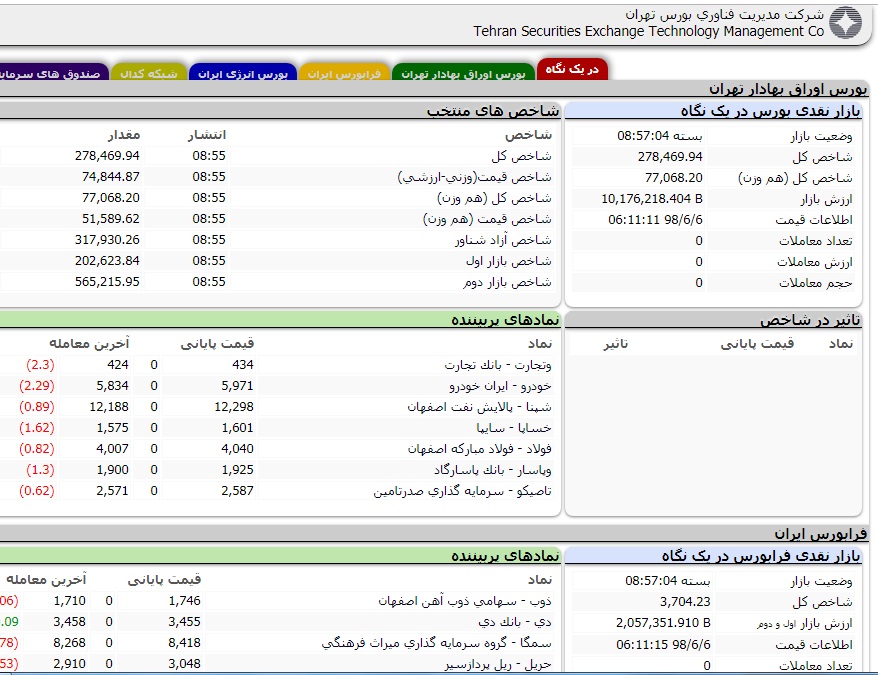Image resolution: width=878 pixels, height=675 pixels.
Task: Click the 'بازار نقدی بورس در یک نگاه' heading
Action: (770, 111)
